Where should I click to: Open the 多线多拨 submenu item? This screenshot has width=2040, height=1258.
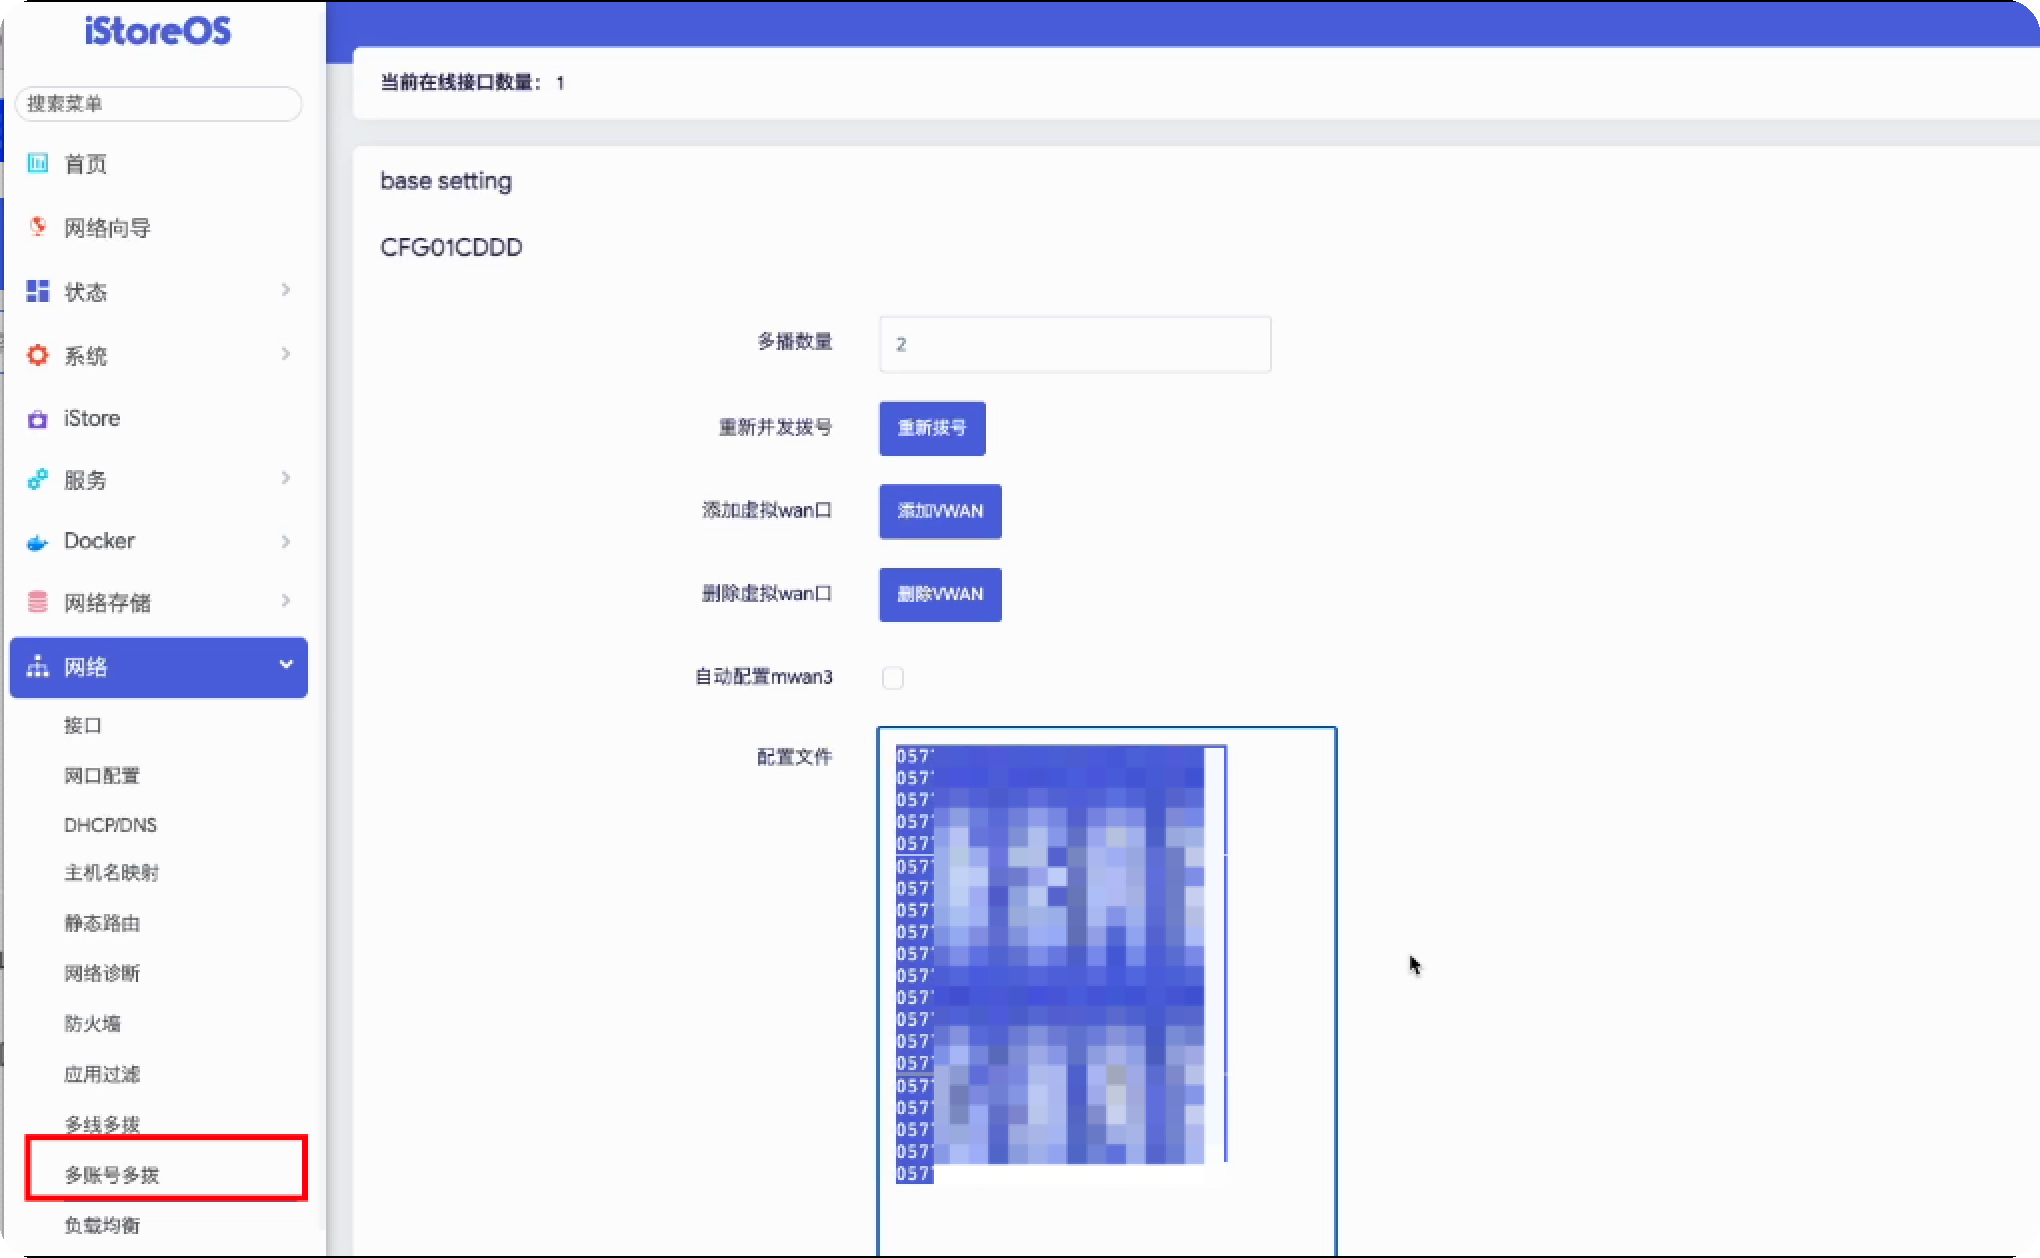(x=102, y=1124)
